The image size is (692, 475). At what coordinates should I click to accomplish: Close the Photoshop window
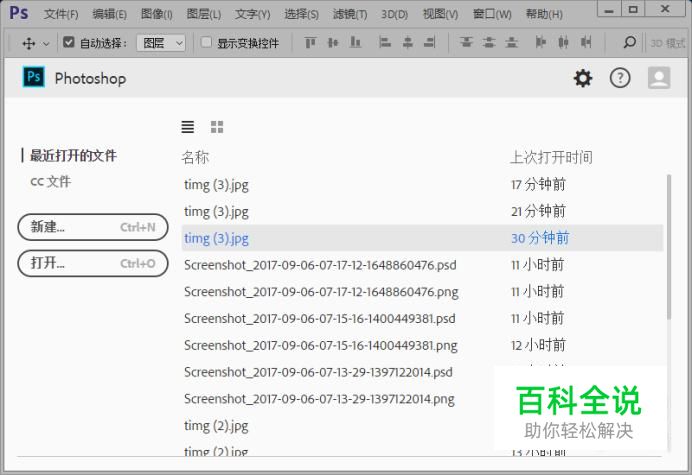click(x=666, y=9)
